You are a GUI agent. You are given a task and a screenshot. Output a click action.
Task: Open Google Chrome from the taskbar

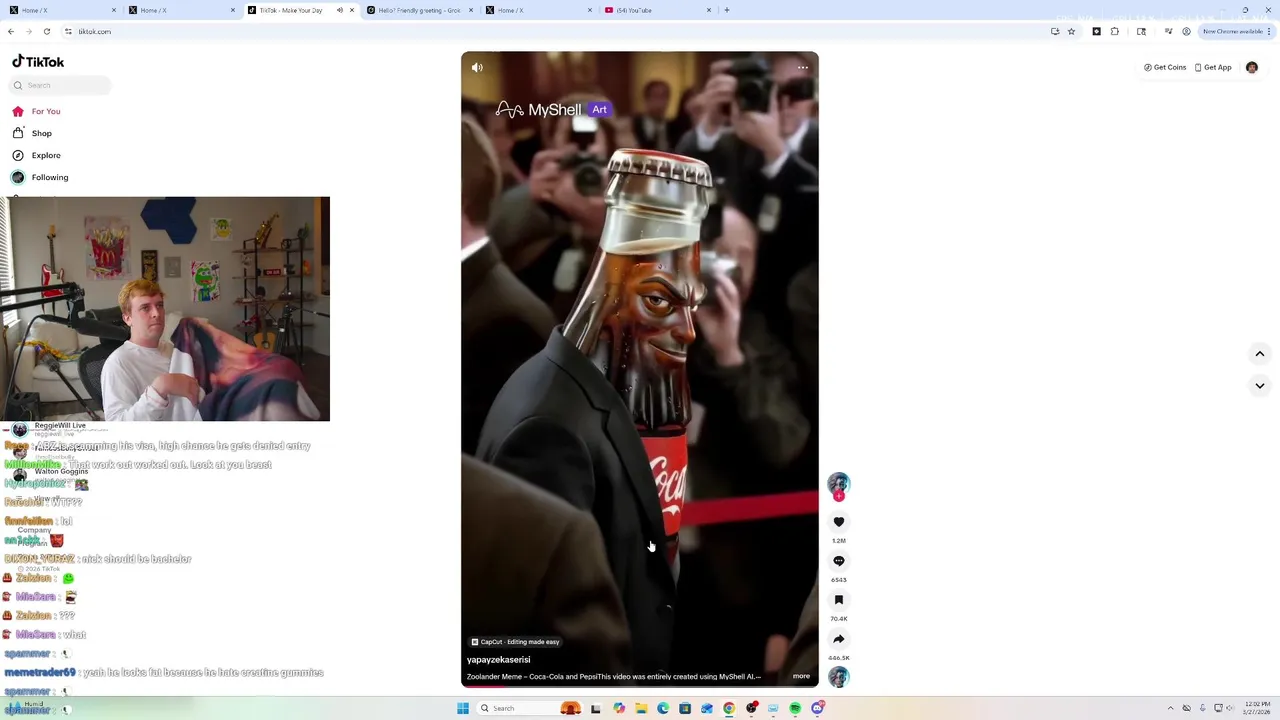tap(729, 708)
